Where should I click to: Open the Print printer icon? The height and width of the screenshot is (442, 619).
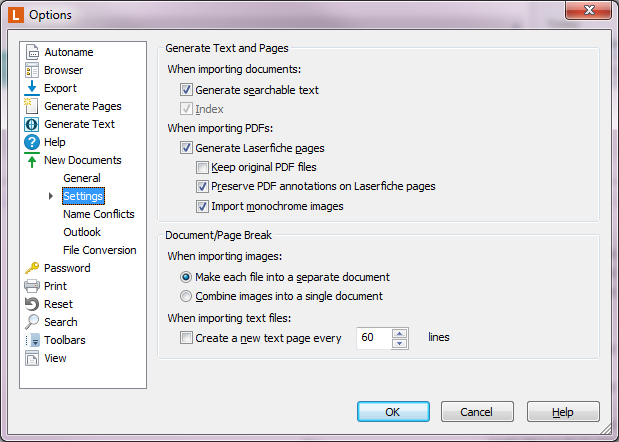(x=32, y=286)
